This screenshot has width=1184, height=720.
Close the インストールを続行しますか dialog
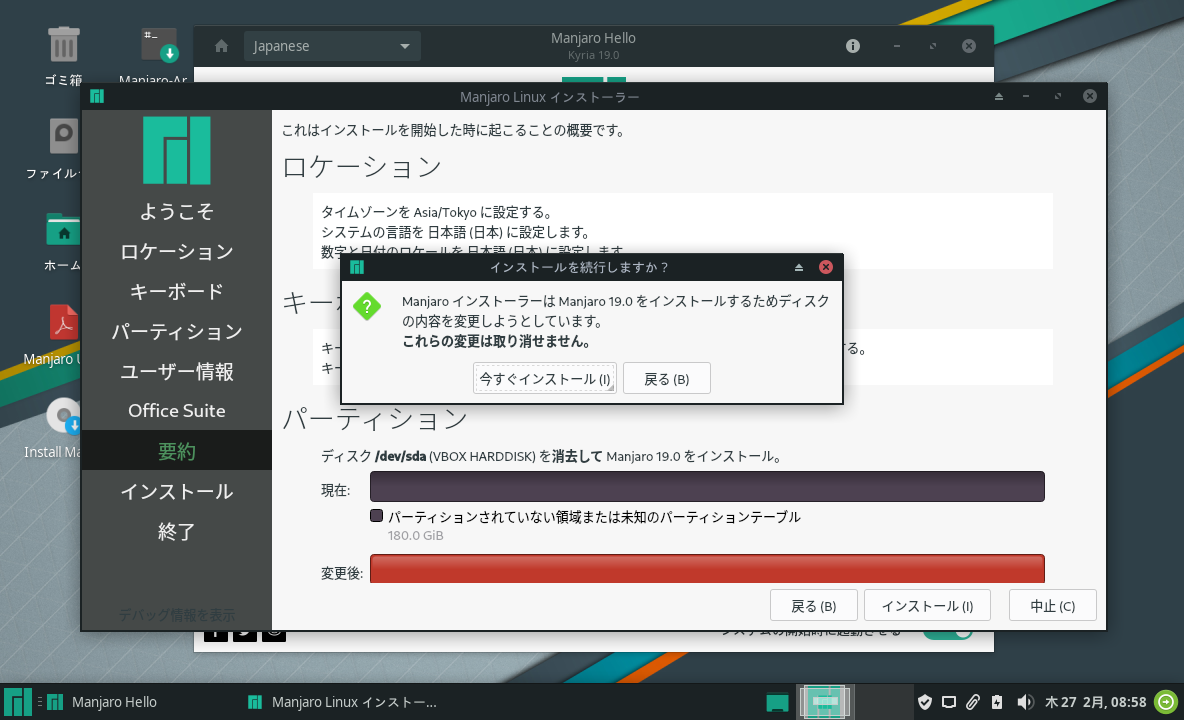pyautogui.click(x=826, y=267)
